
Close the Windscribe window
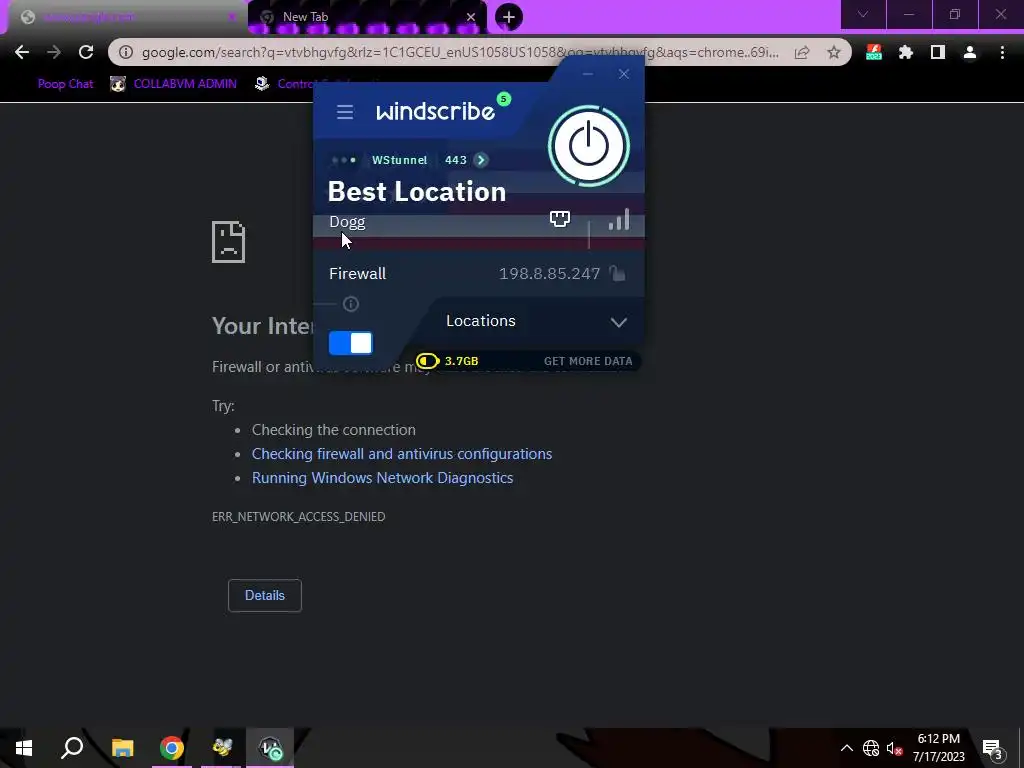click(x=624, y=74)
